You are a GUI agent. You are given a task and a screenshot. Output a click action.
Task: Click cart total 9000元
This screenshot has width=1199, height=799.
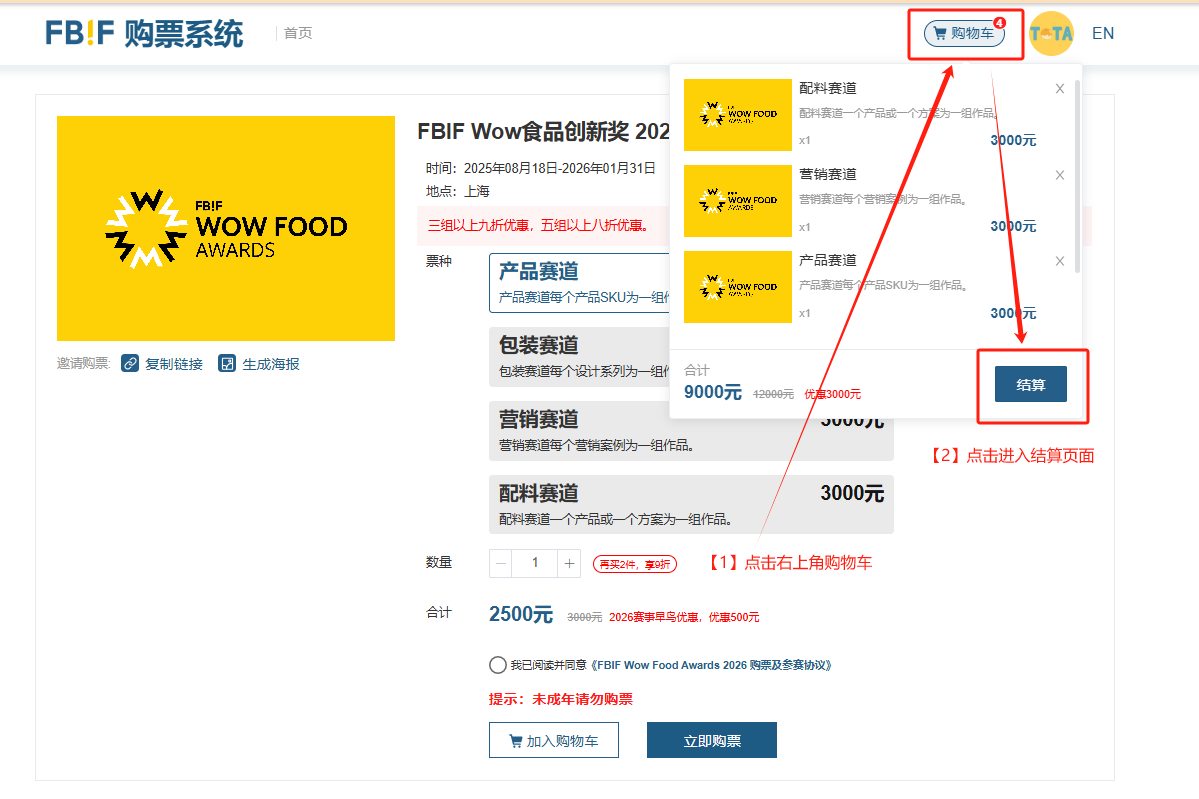click(713, 392)
